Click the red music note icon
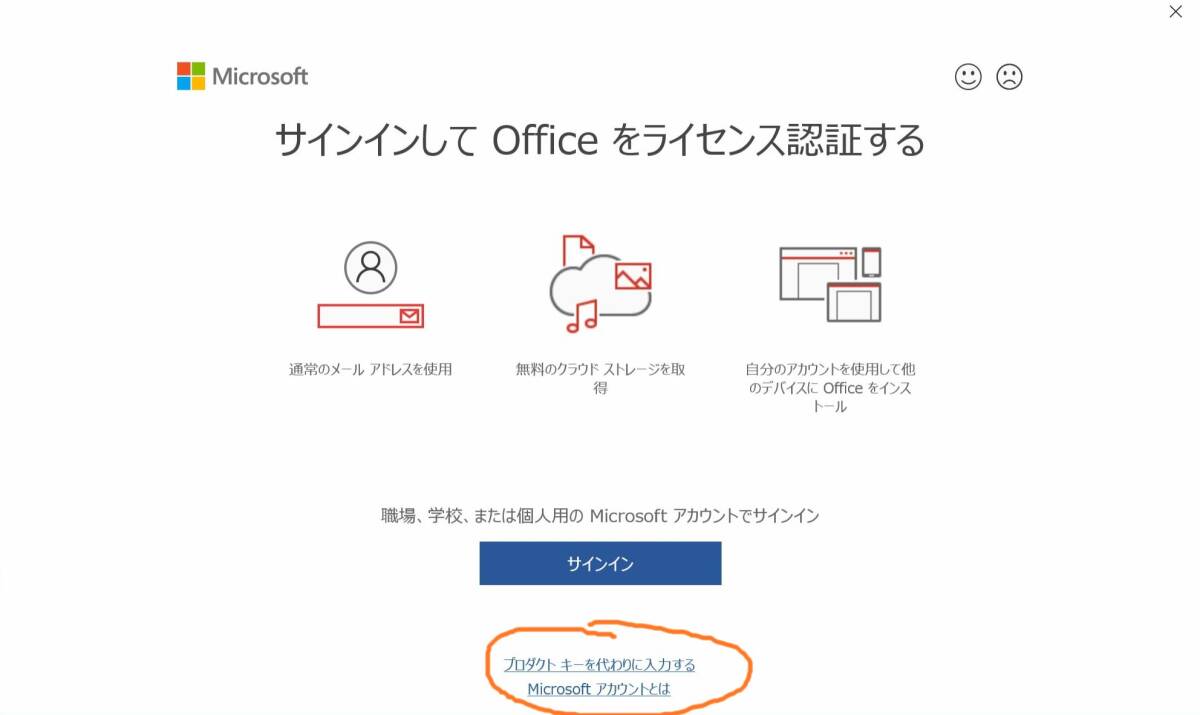Screen dimensions: 1200x715 pyautogui.click(x=581, y=317)
